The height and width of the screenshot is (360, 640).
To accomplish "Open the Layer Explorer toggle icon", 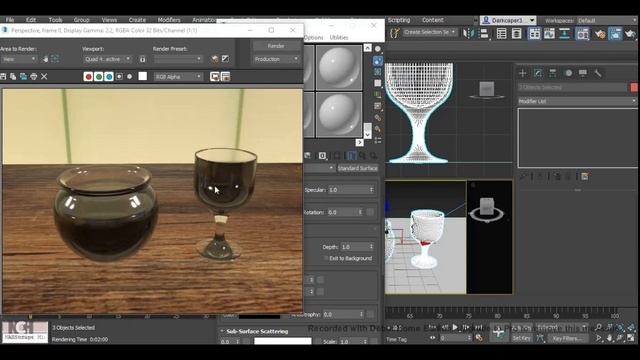I will (517, 33).
